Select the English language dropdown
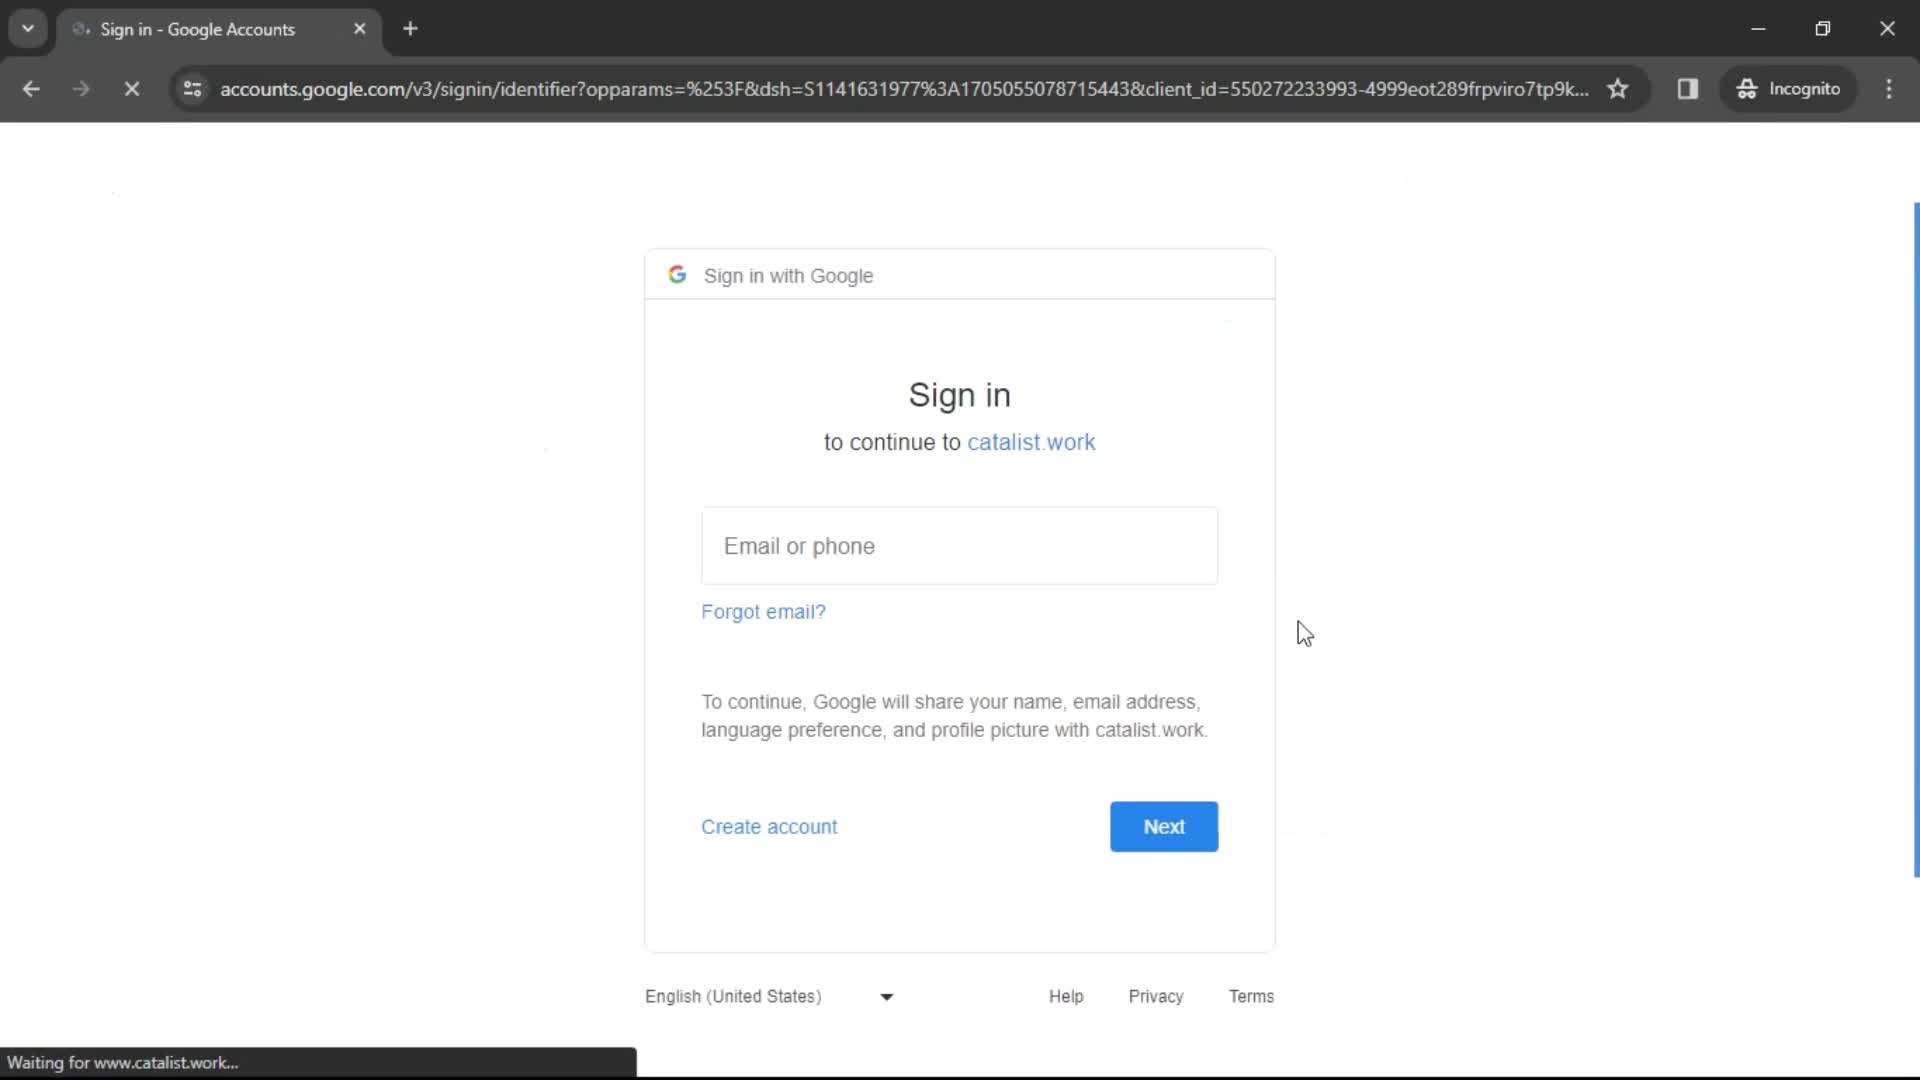Screen dimensions: 1920x1080 point(767,996)
